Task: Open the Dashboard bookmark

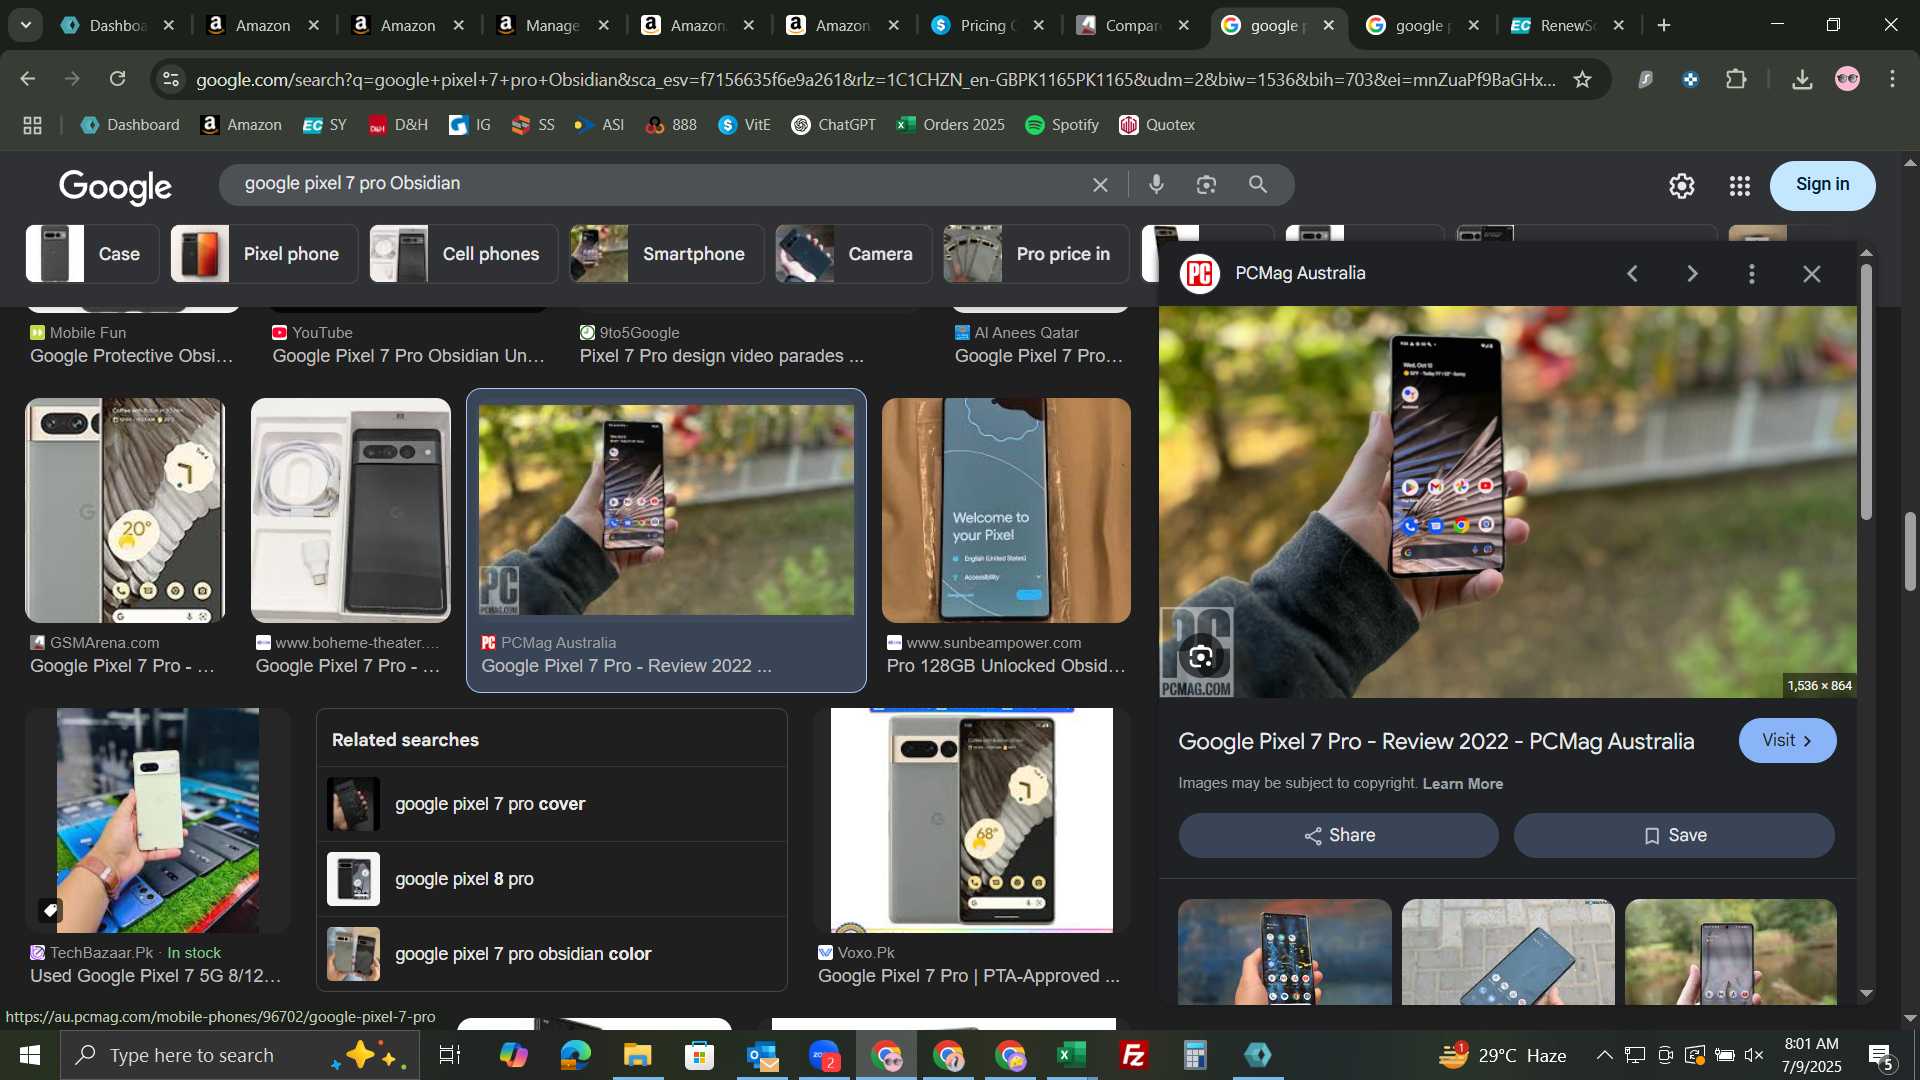Action: pos(130,125)
